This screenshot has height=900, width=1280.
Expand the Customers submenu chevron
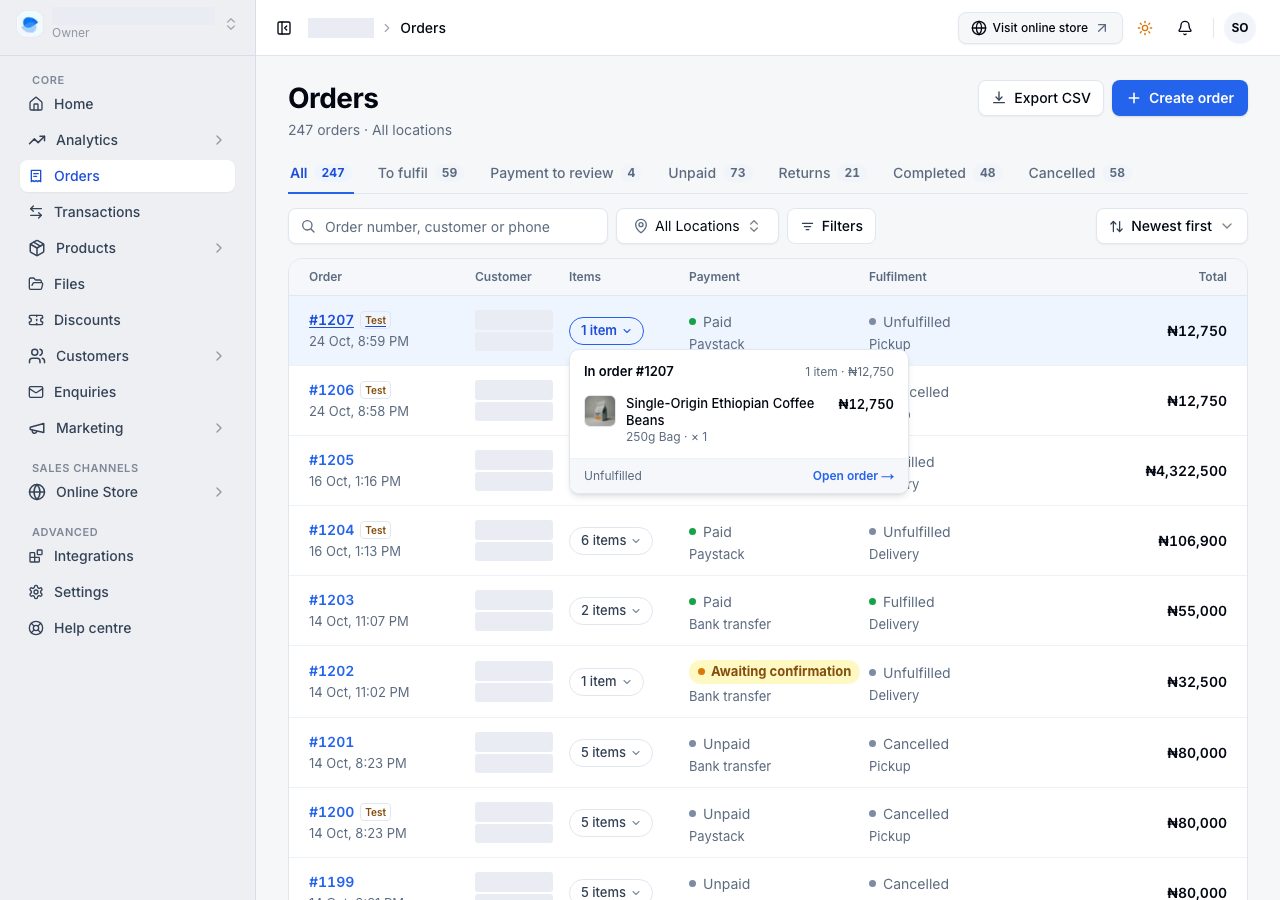coord(219,356)
